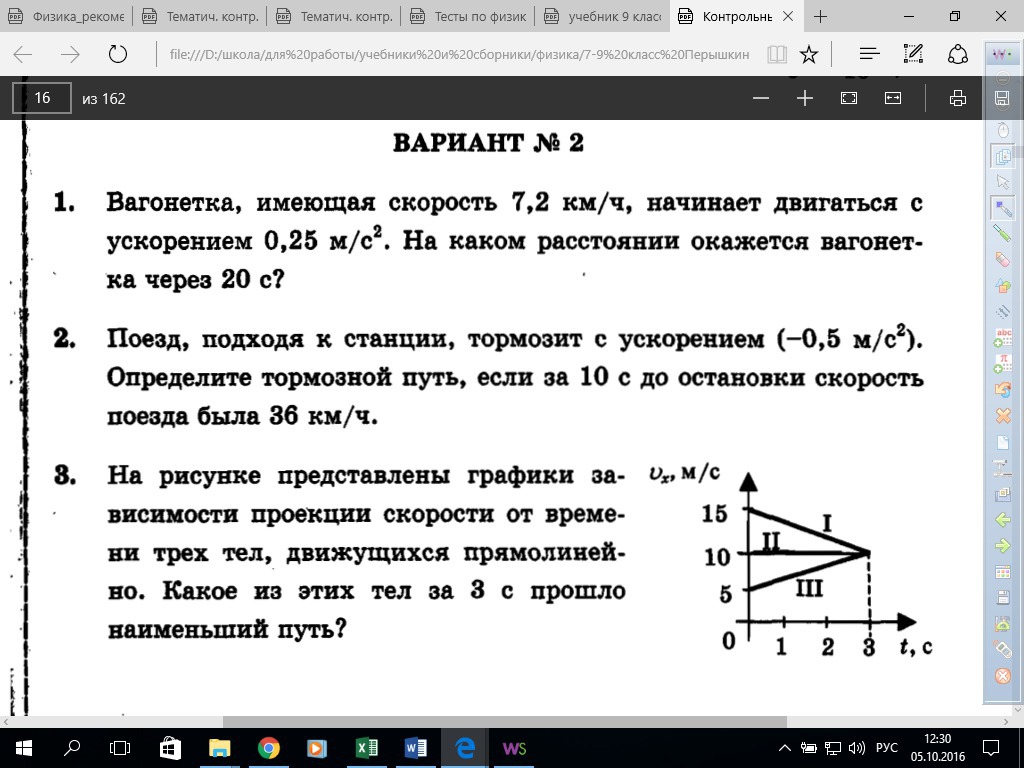This screenshot has width=1024, height=768.
Task: Open the Windows Start menu
Action: coord(23,748)
